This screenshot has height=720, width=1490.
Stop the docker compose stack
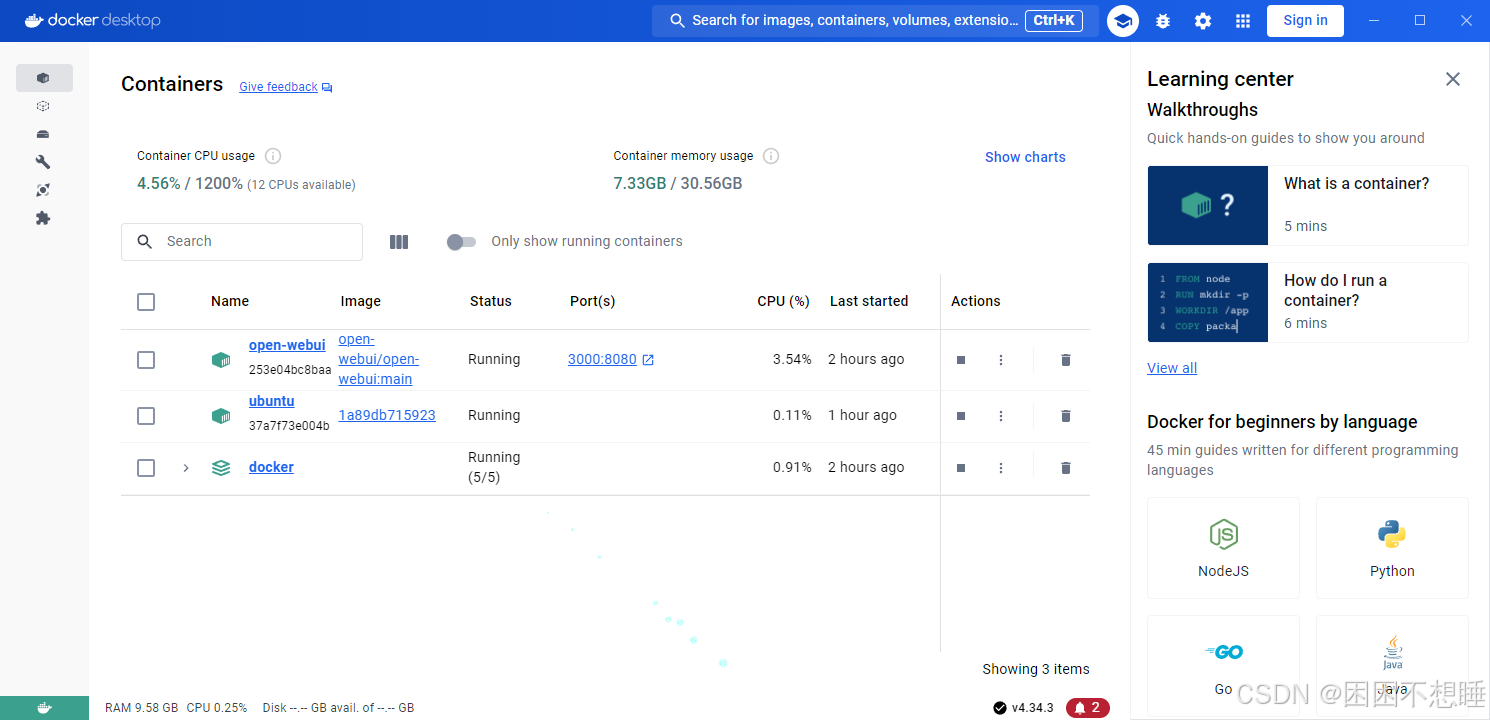click(x=961, y=468)
